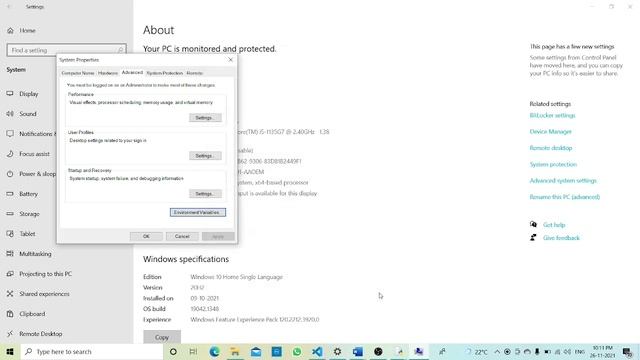Click Cancel in System Properties
The image size is (640, 360).
(x=182, y=236)
